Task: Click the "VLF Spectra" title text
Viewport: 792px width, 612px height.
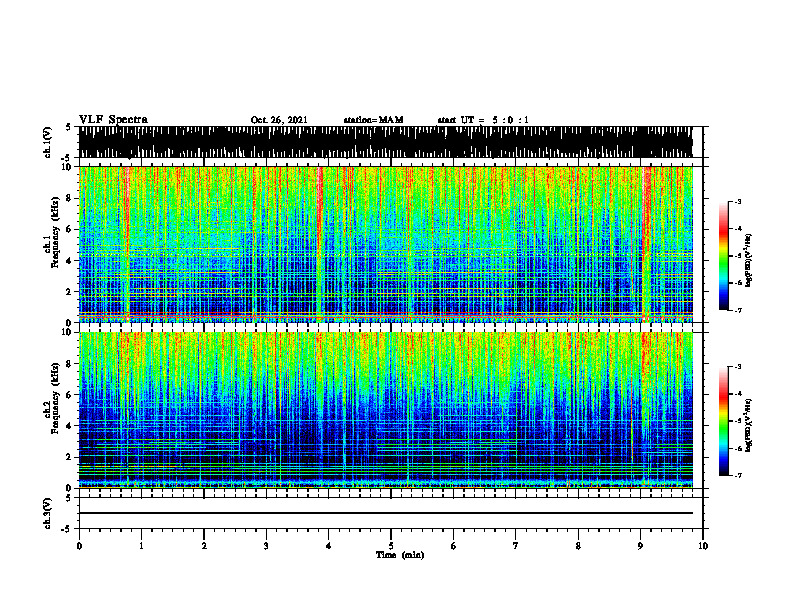Action: [113, 120]
